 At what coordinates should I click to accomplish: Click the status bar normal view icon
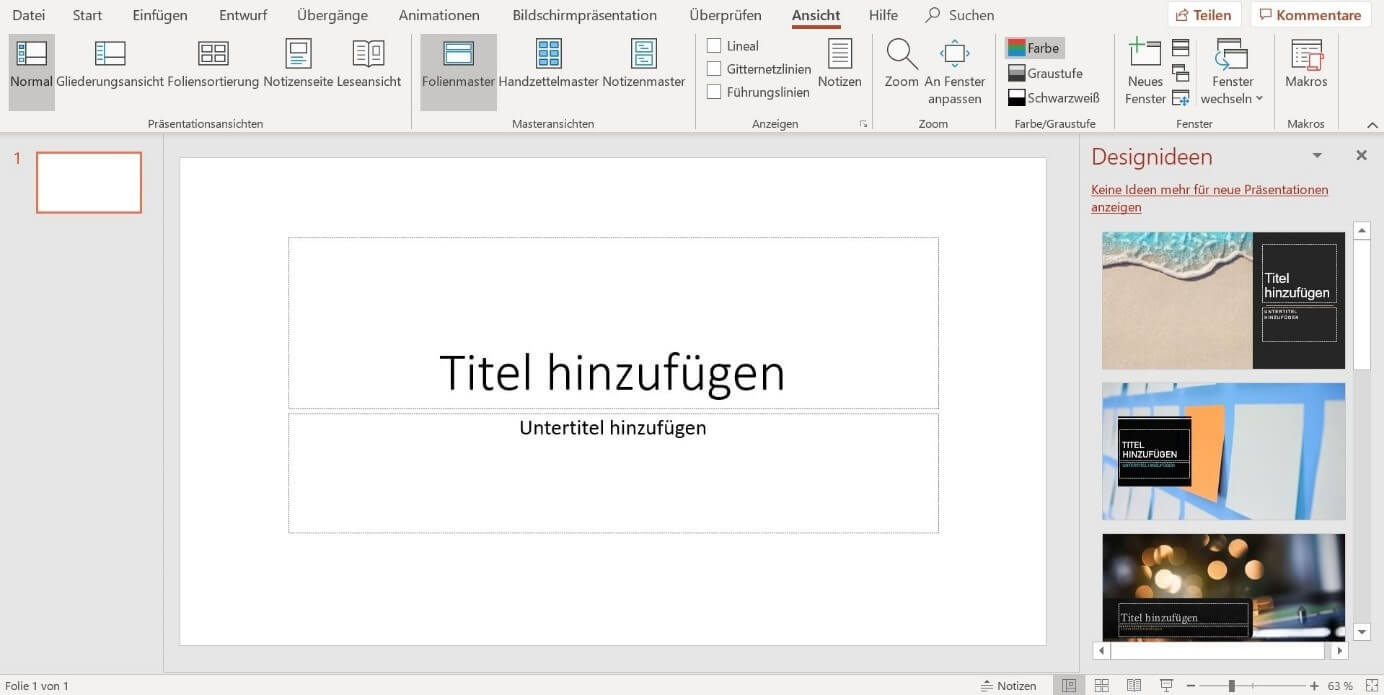pos(1069,686)
